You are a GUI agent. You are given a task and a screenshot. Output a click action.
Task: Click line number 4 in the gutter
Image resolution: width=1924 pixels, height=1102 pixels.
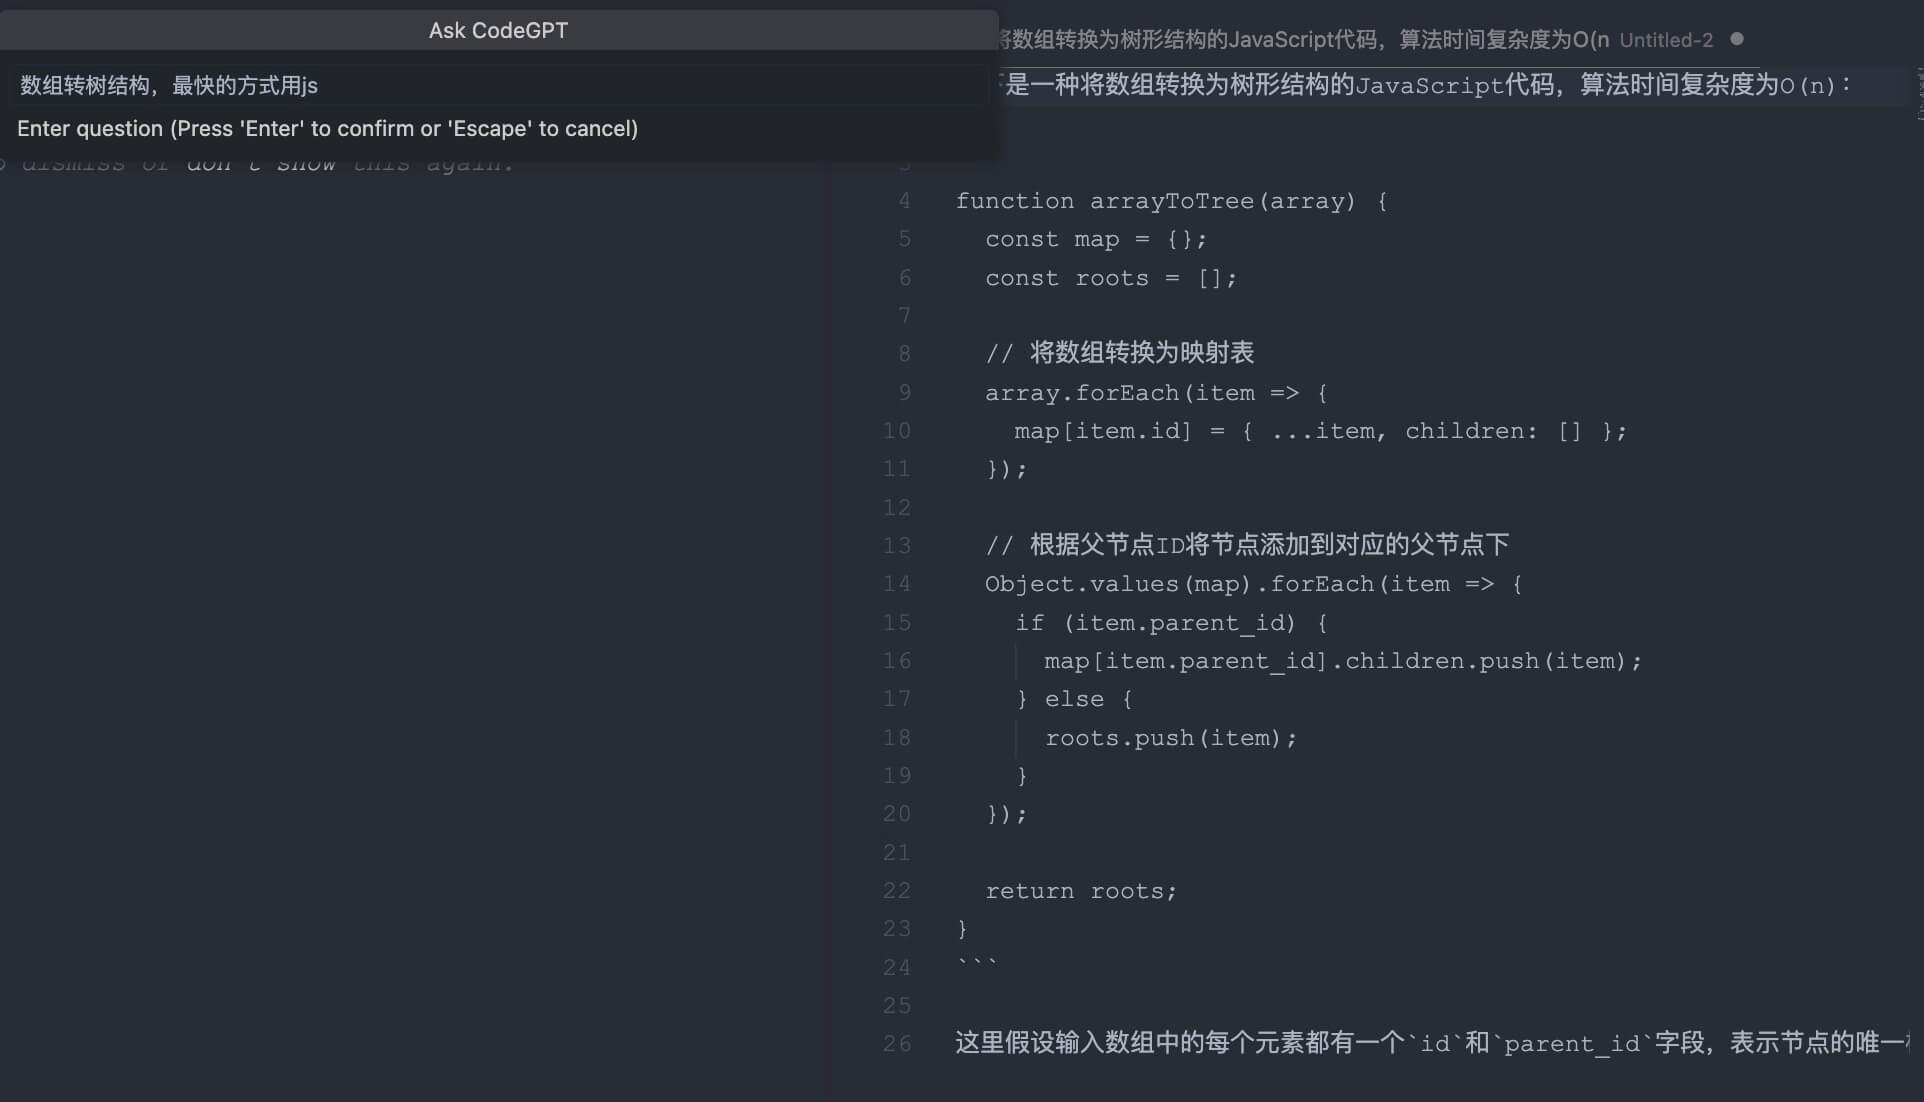point(904,201)
